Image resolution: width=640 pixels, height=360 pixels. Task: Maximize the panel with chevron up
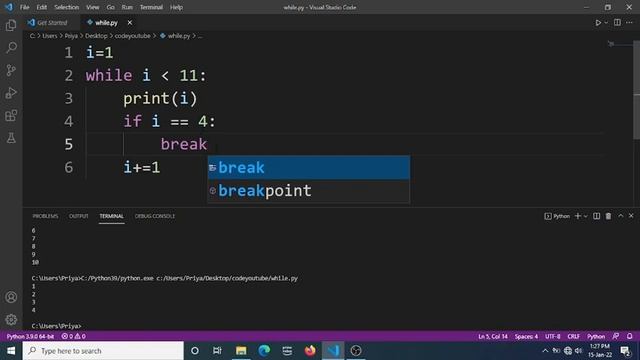click(620, 216)
